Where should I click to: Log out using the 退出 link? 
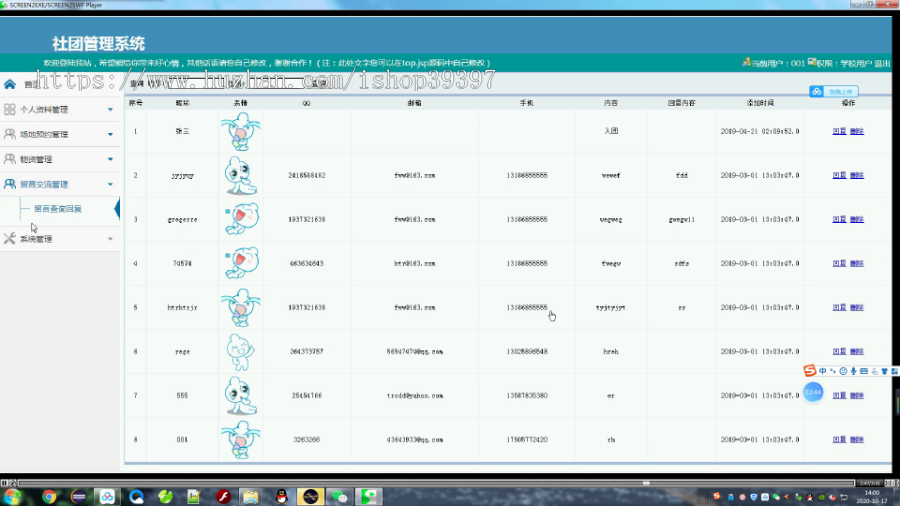882,63
